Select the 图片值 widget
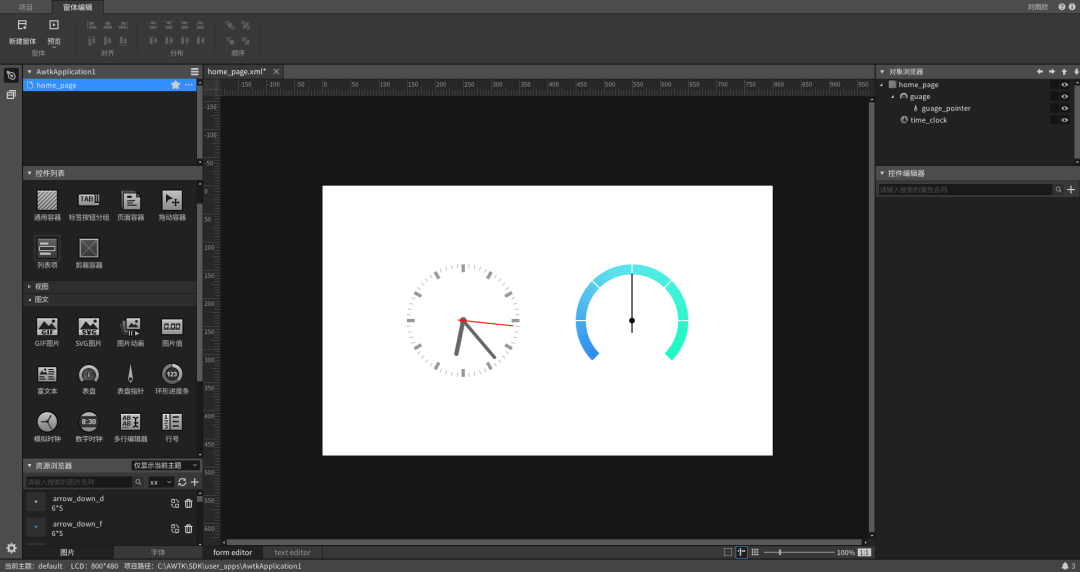 point(172,331)
